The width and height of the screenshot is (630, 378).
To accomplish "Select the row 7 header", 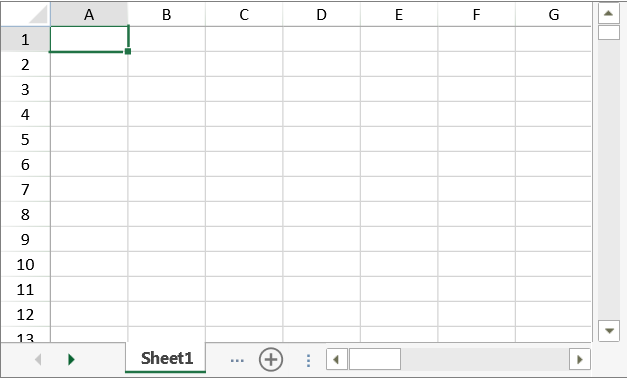I will click(25, 189).
